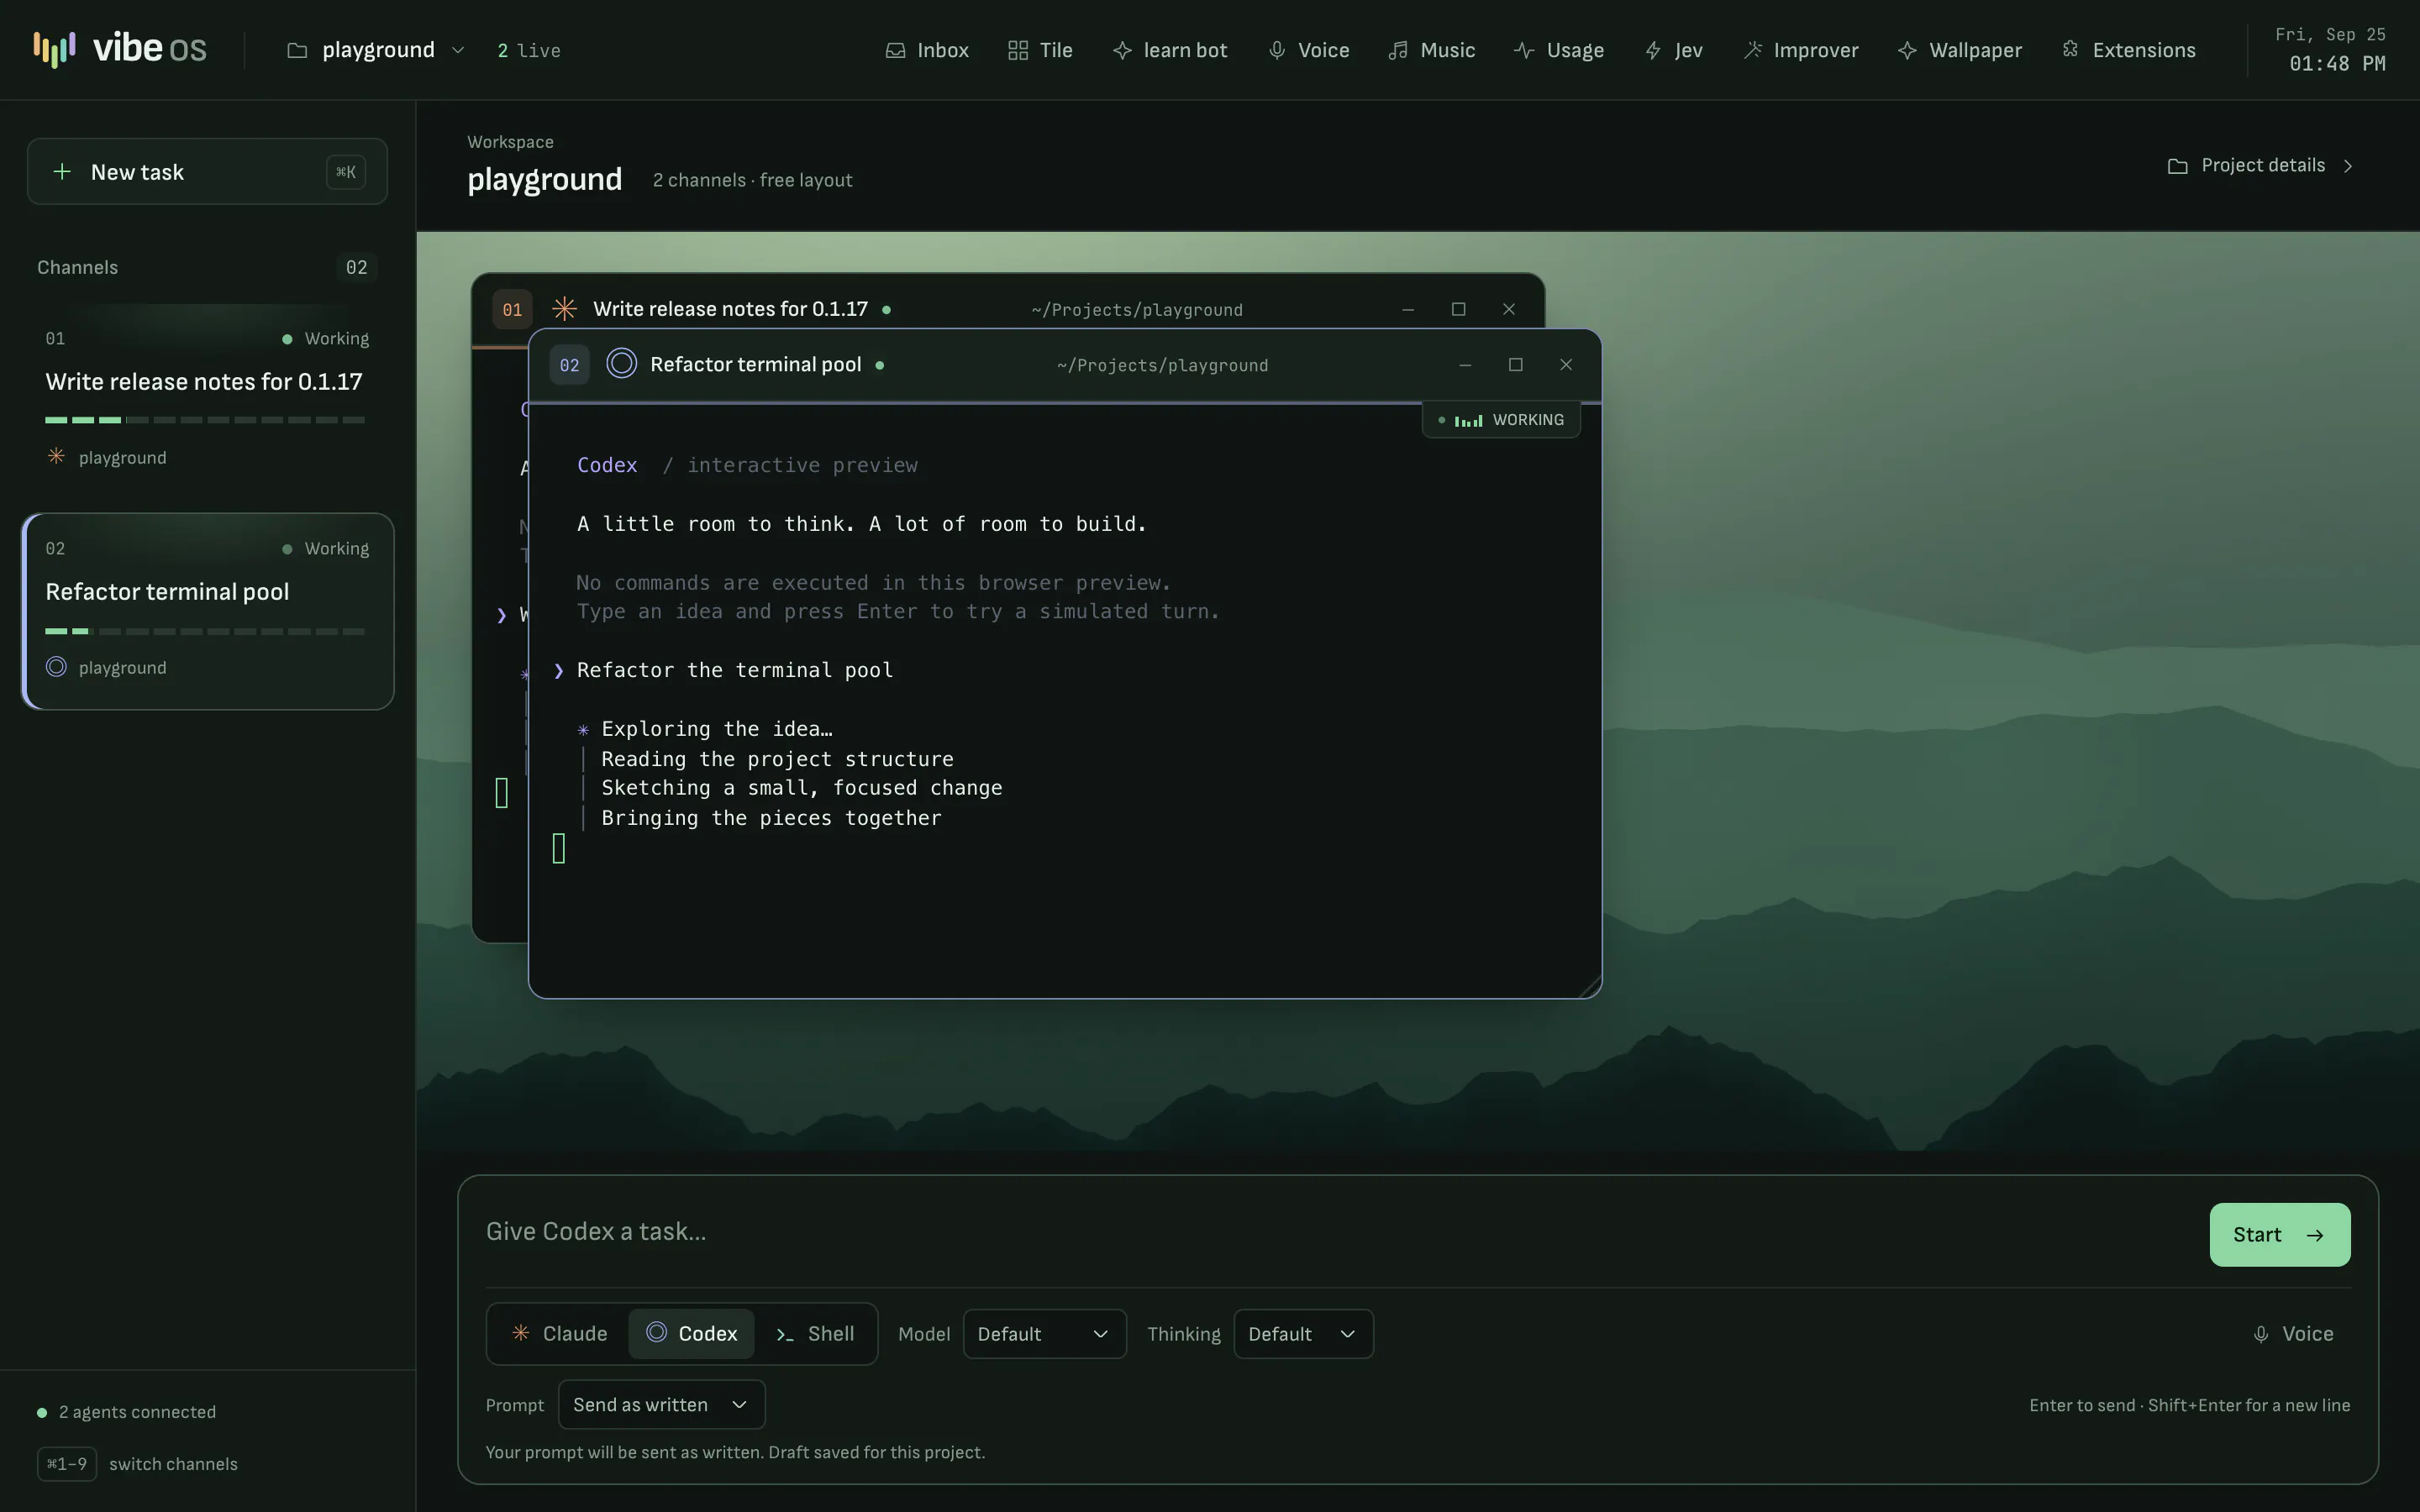Click the 01 badge in Write release notes window
This screenshot has height=1512, width=2420.
[x=512, y=310]
